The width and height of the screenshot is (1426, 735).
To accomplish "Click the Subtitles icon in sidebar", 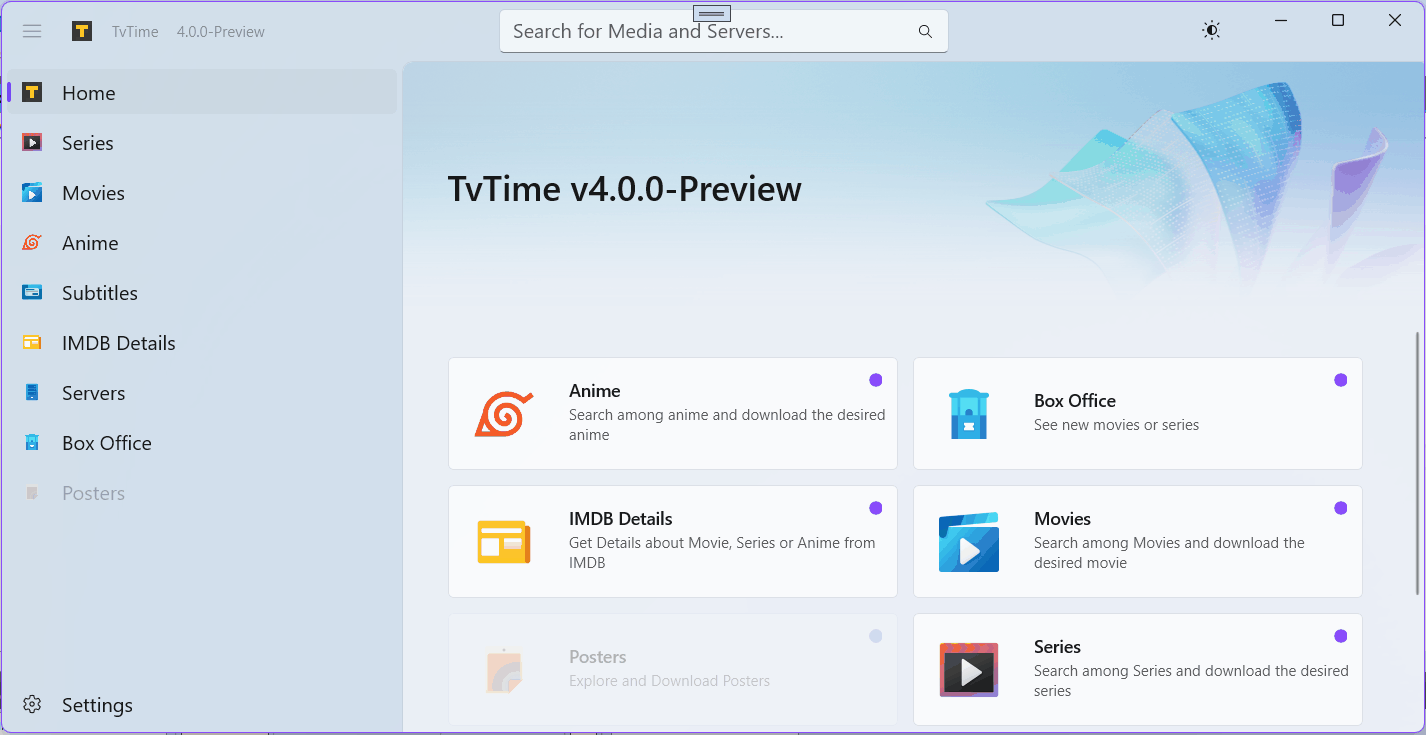I will (x=32, y=292).
